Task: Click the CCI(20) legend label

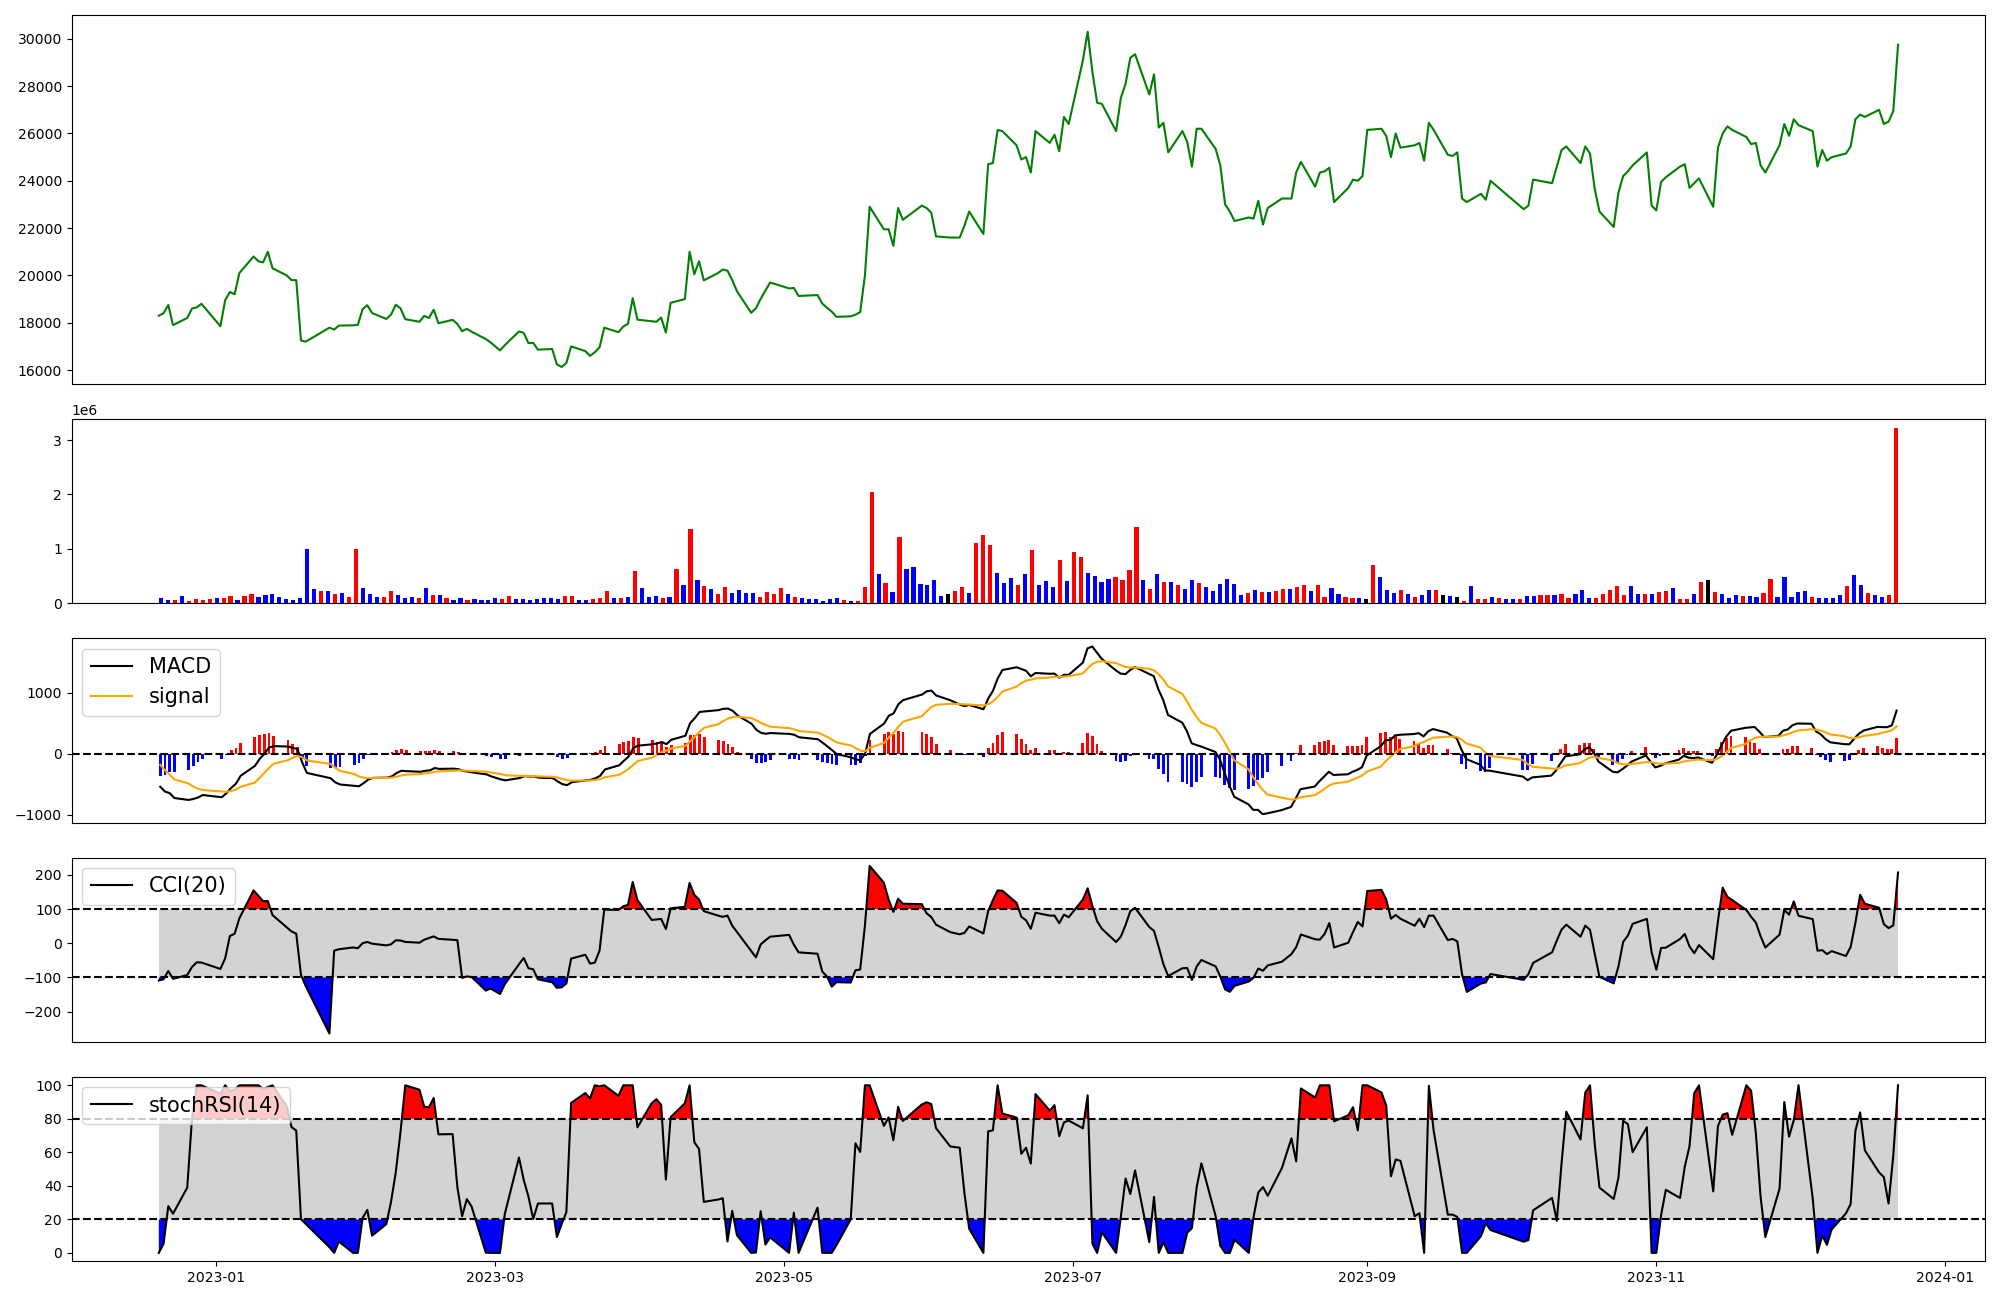Action: coord(186,885)
